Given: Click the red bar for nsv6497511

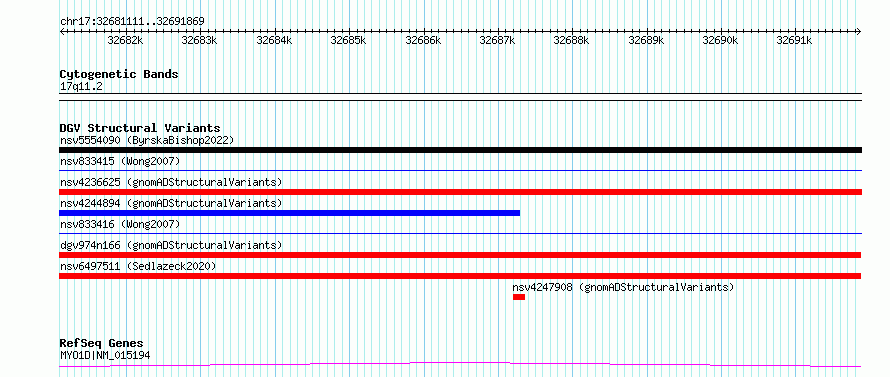Looking at the screenshot, I should [x=460, y=276].
